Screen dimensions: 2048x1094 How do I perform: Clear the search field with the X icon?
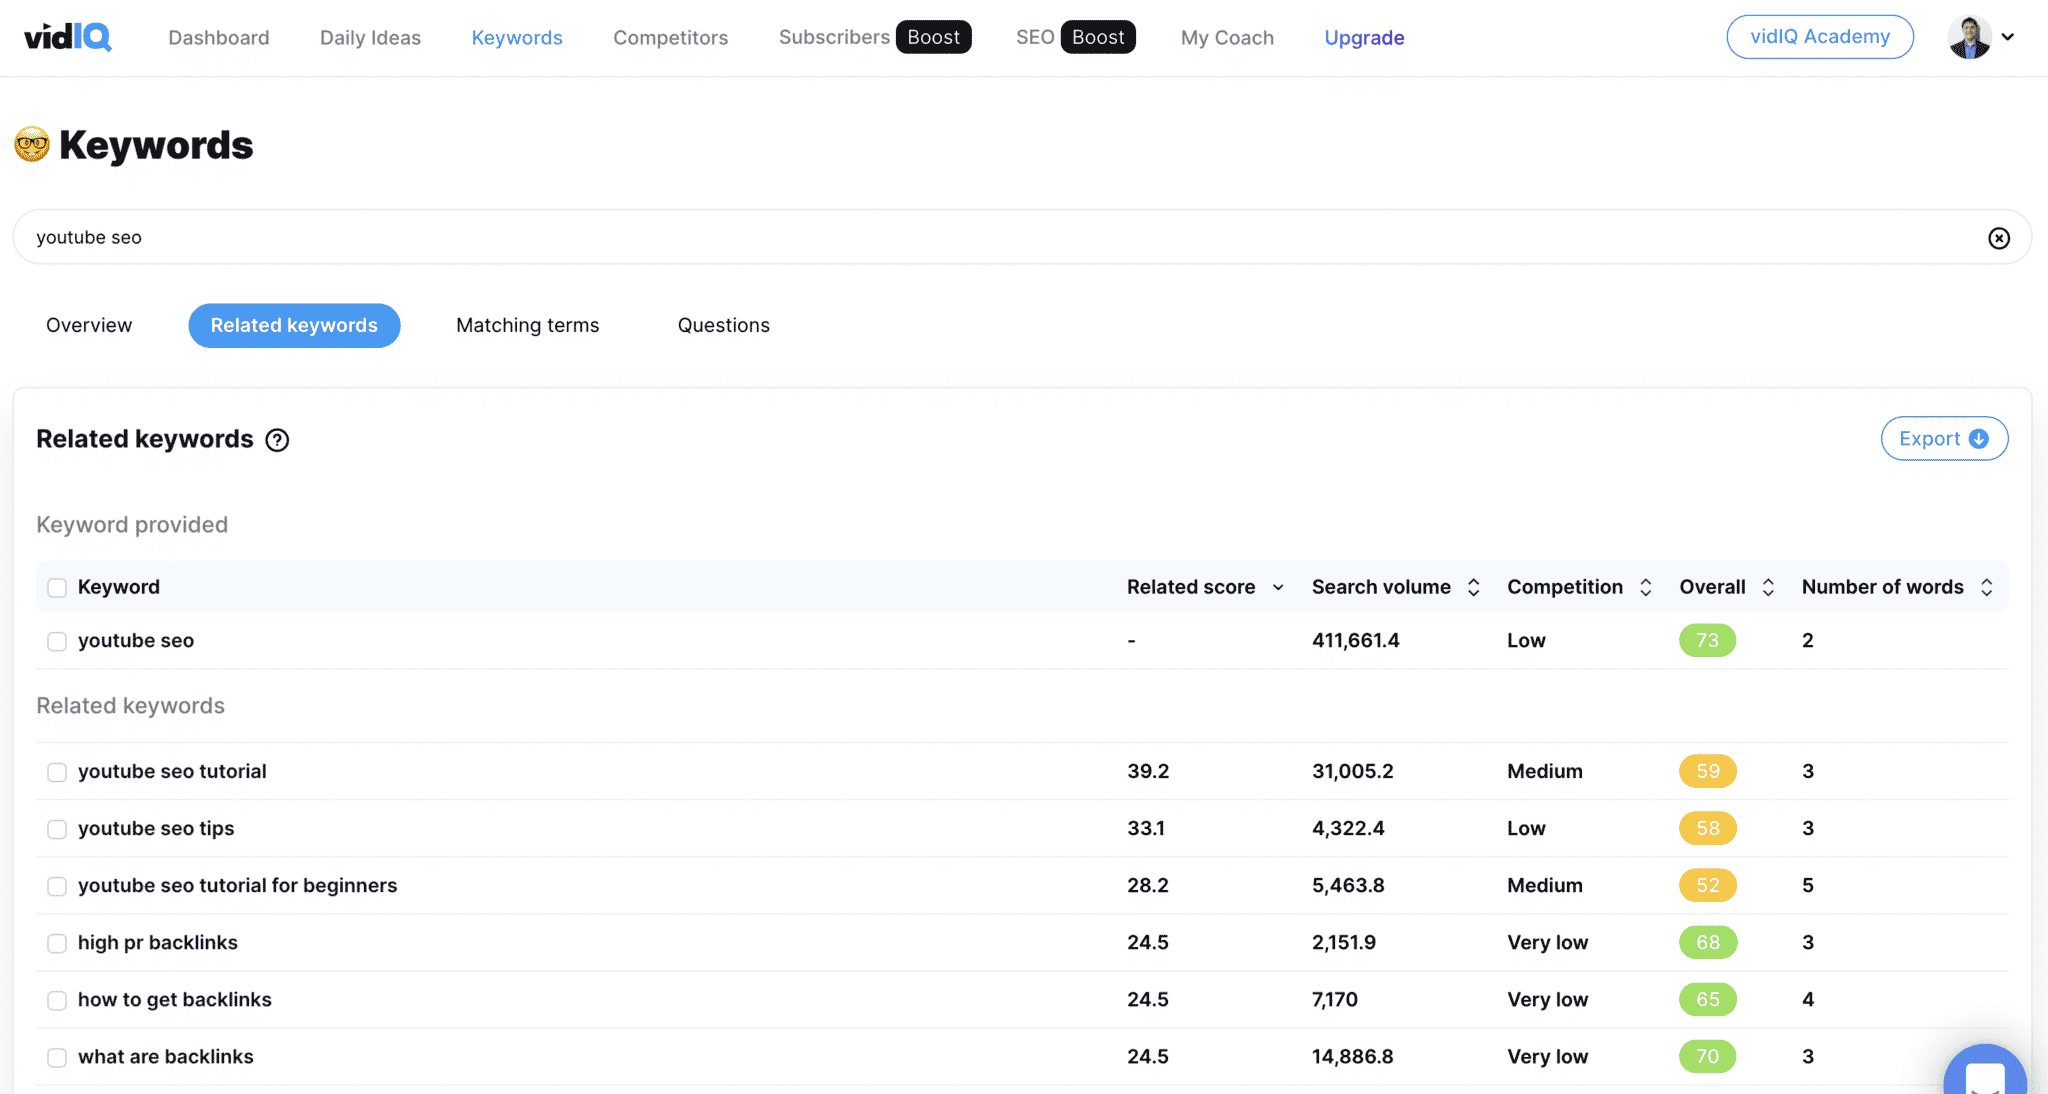coord(1998,238)
